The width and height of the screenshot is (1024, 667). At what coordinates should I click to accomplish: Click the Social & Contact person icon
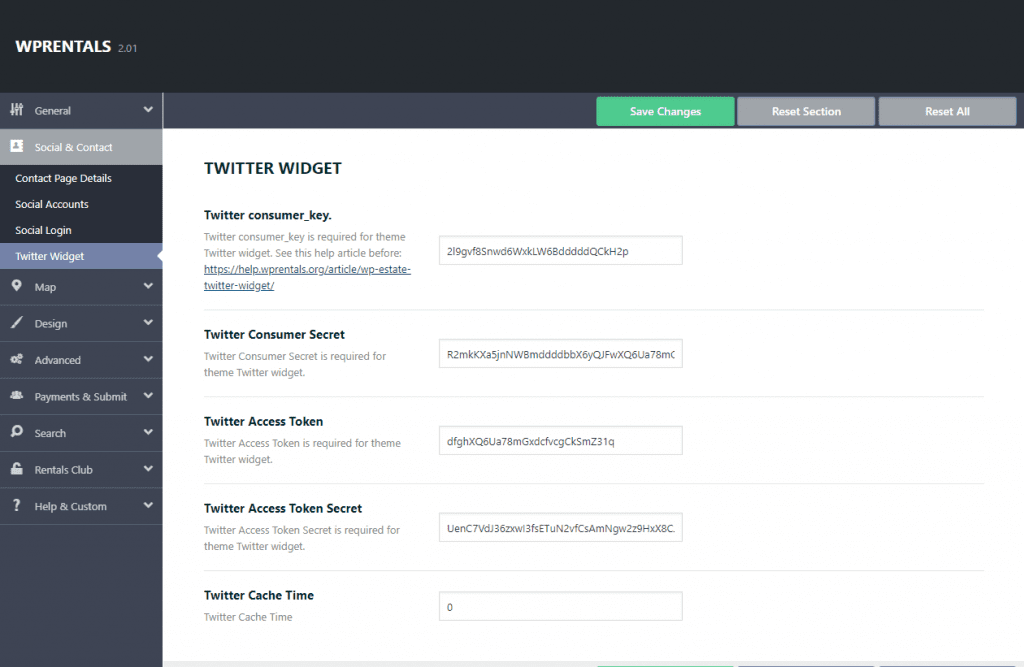pos(16,146)
